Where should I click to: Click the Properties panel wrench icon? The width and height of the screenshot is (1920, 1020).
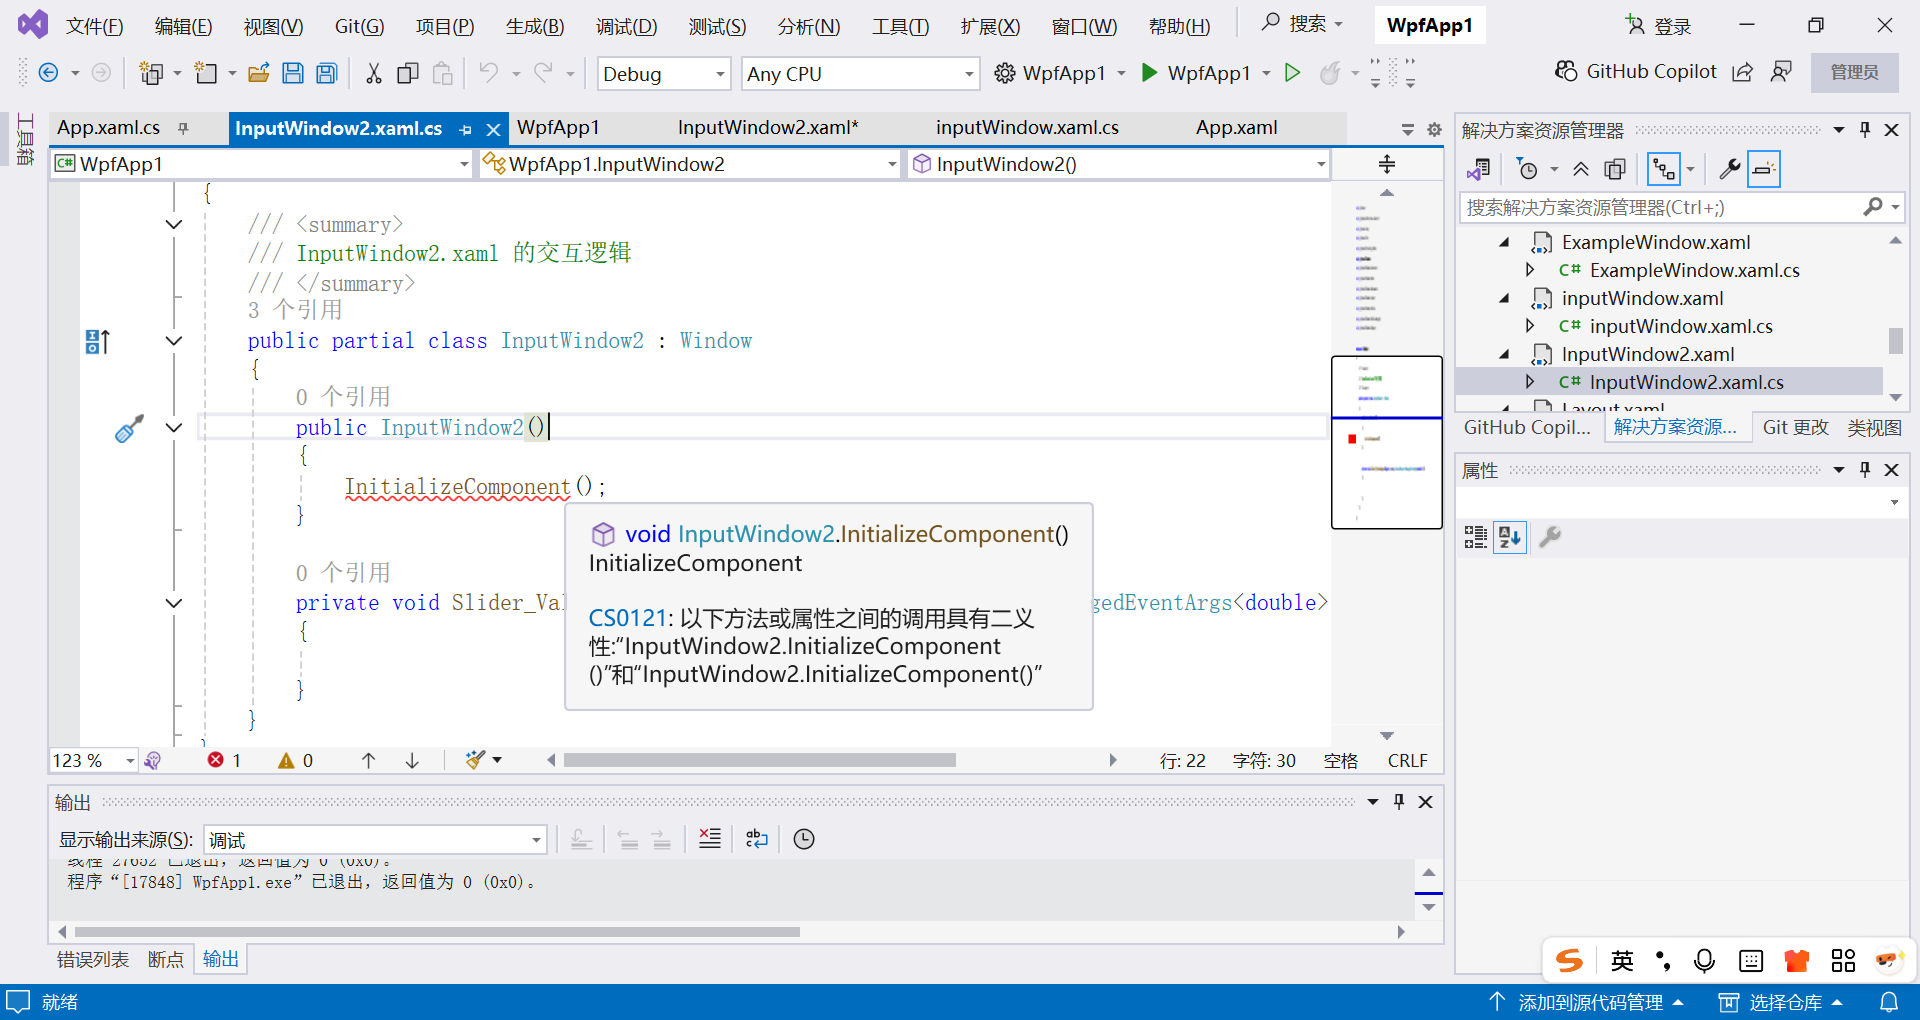click(x=1550, y=537)
